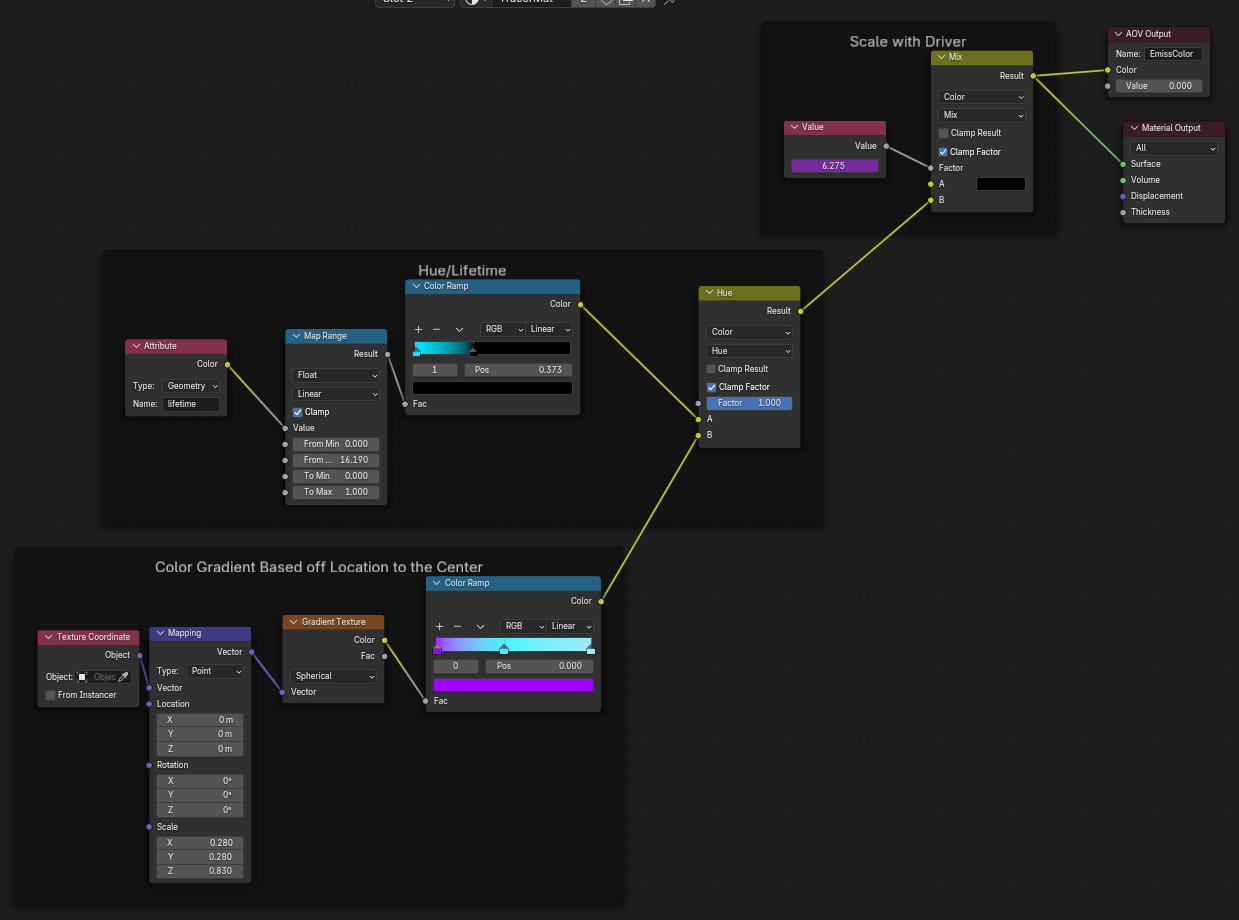The width and height of the screenshot is (1239, 920).
Task: Click the purple 6.275 Value field
Action: 834,166
